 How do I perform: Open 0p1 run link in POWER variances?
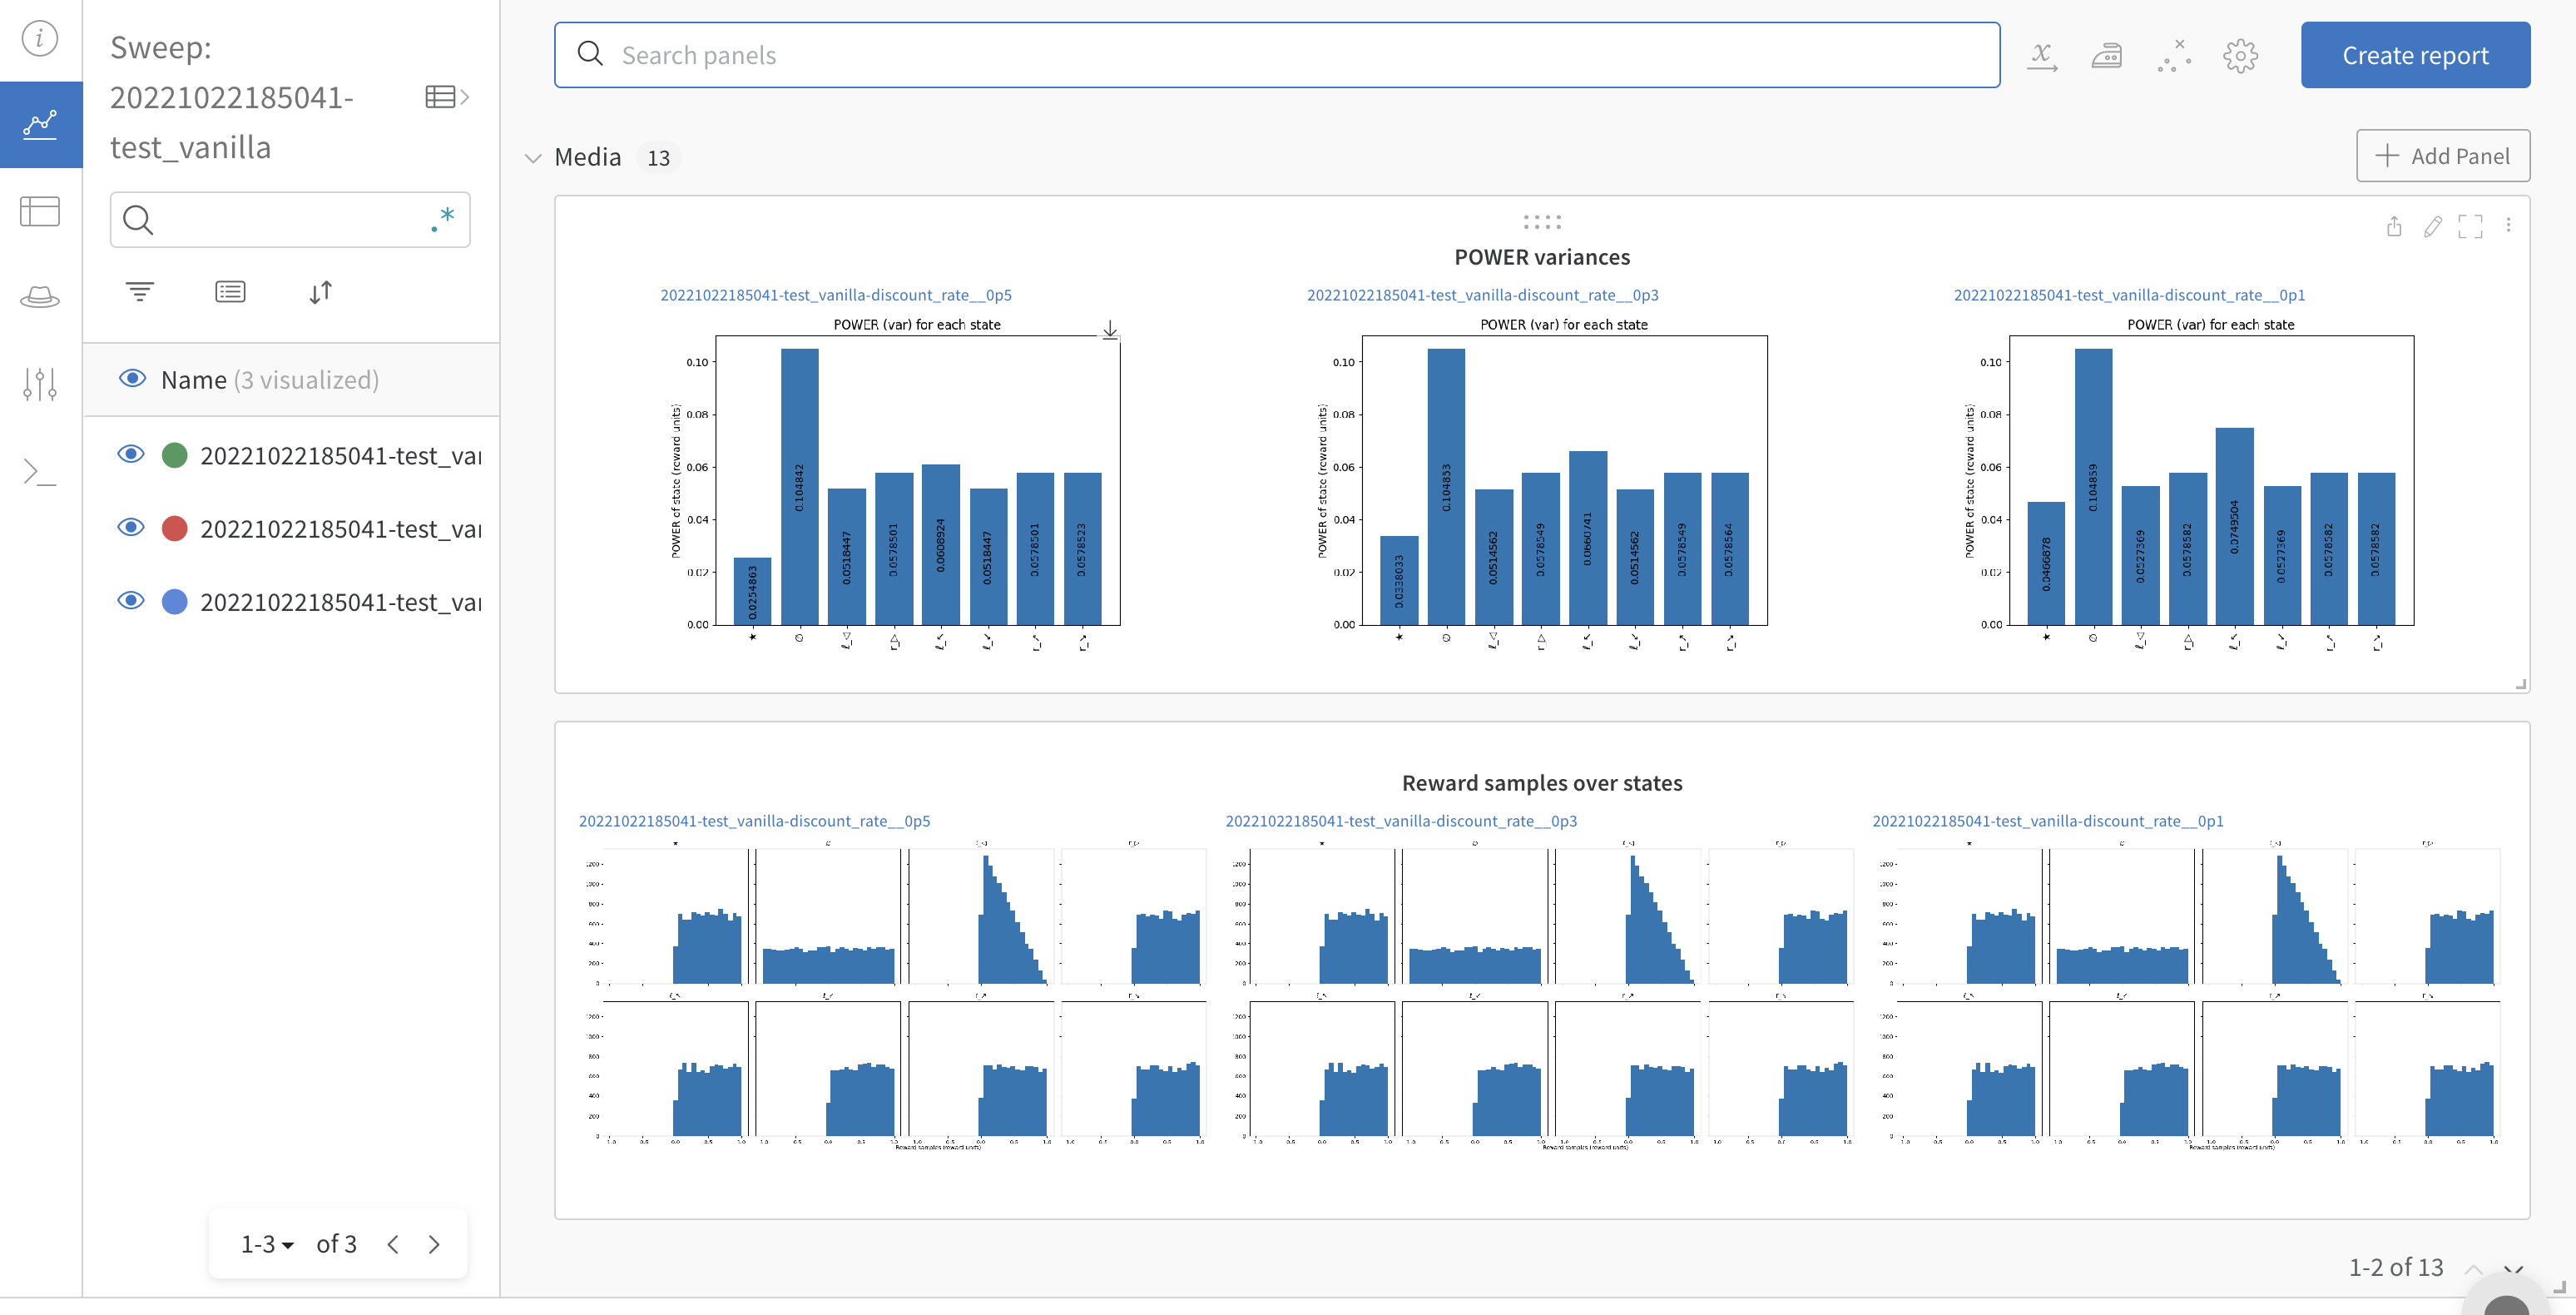(2129, 295)
